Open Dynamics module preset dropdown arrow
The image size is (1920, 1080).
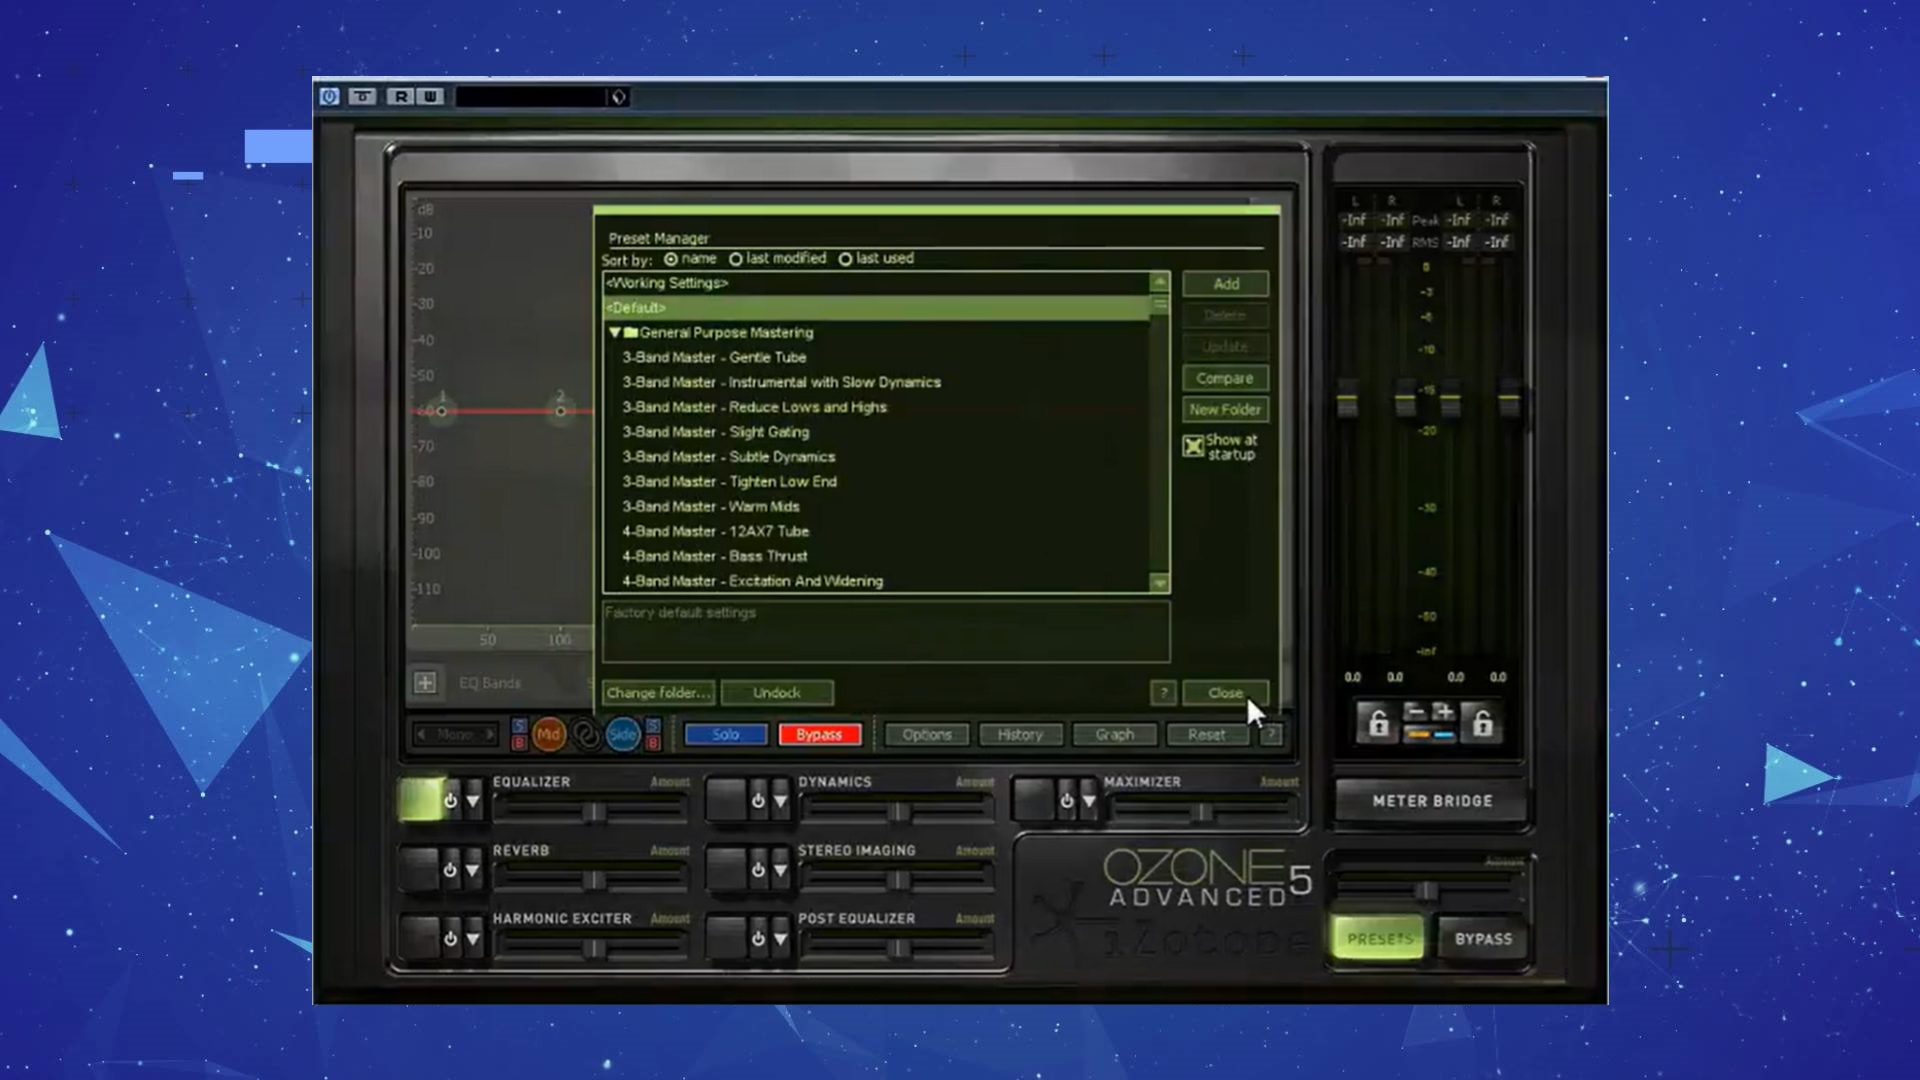(x=781, y=801)
